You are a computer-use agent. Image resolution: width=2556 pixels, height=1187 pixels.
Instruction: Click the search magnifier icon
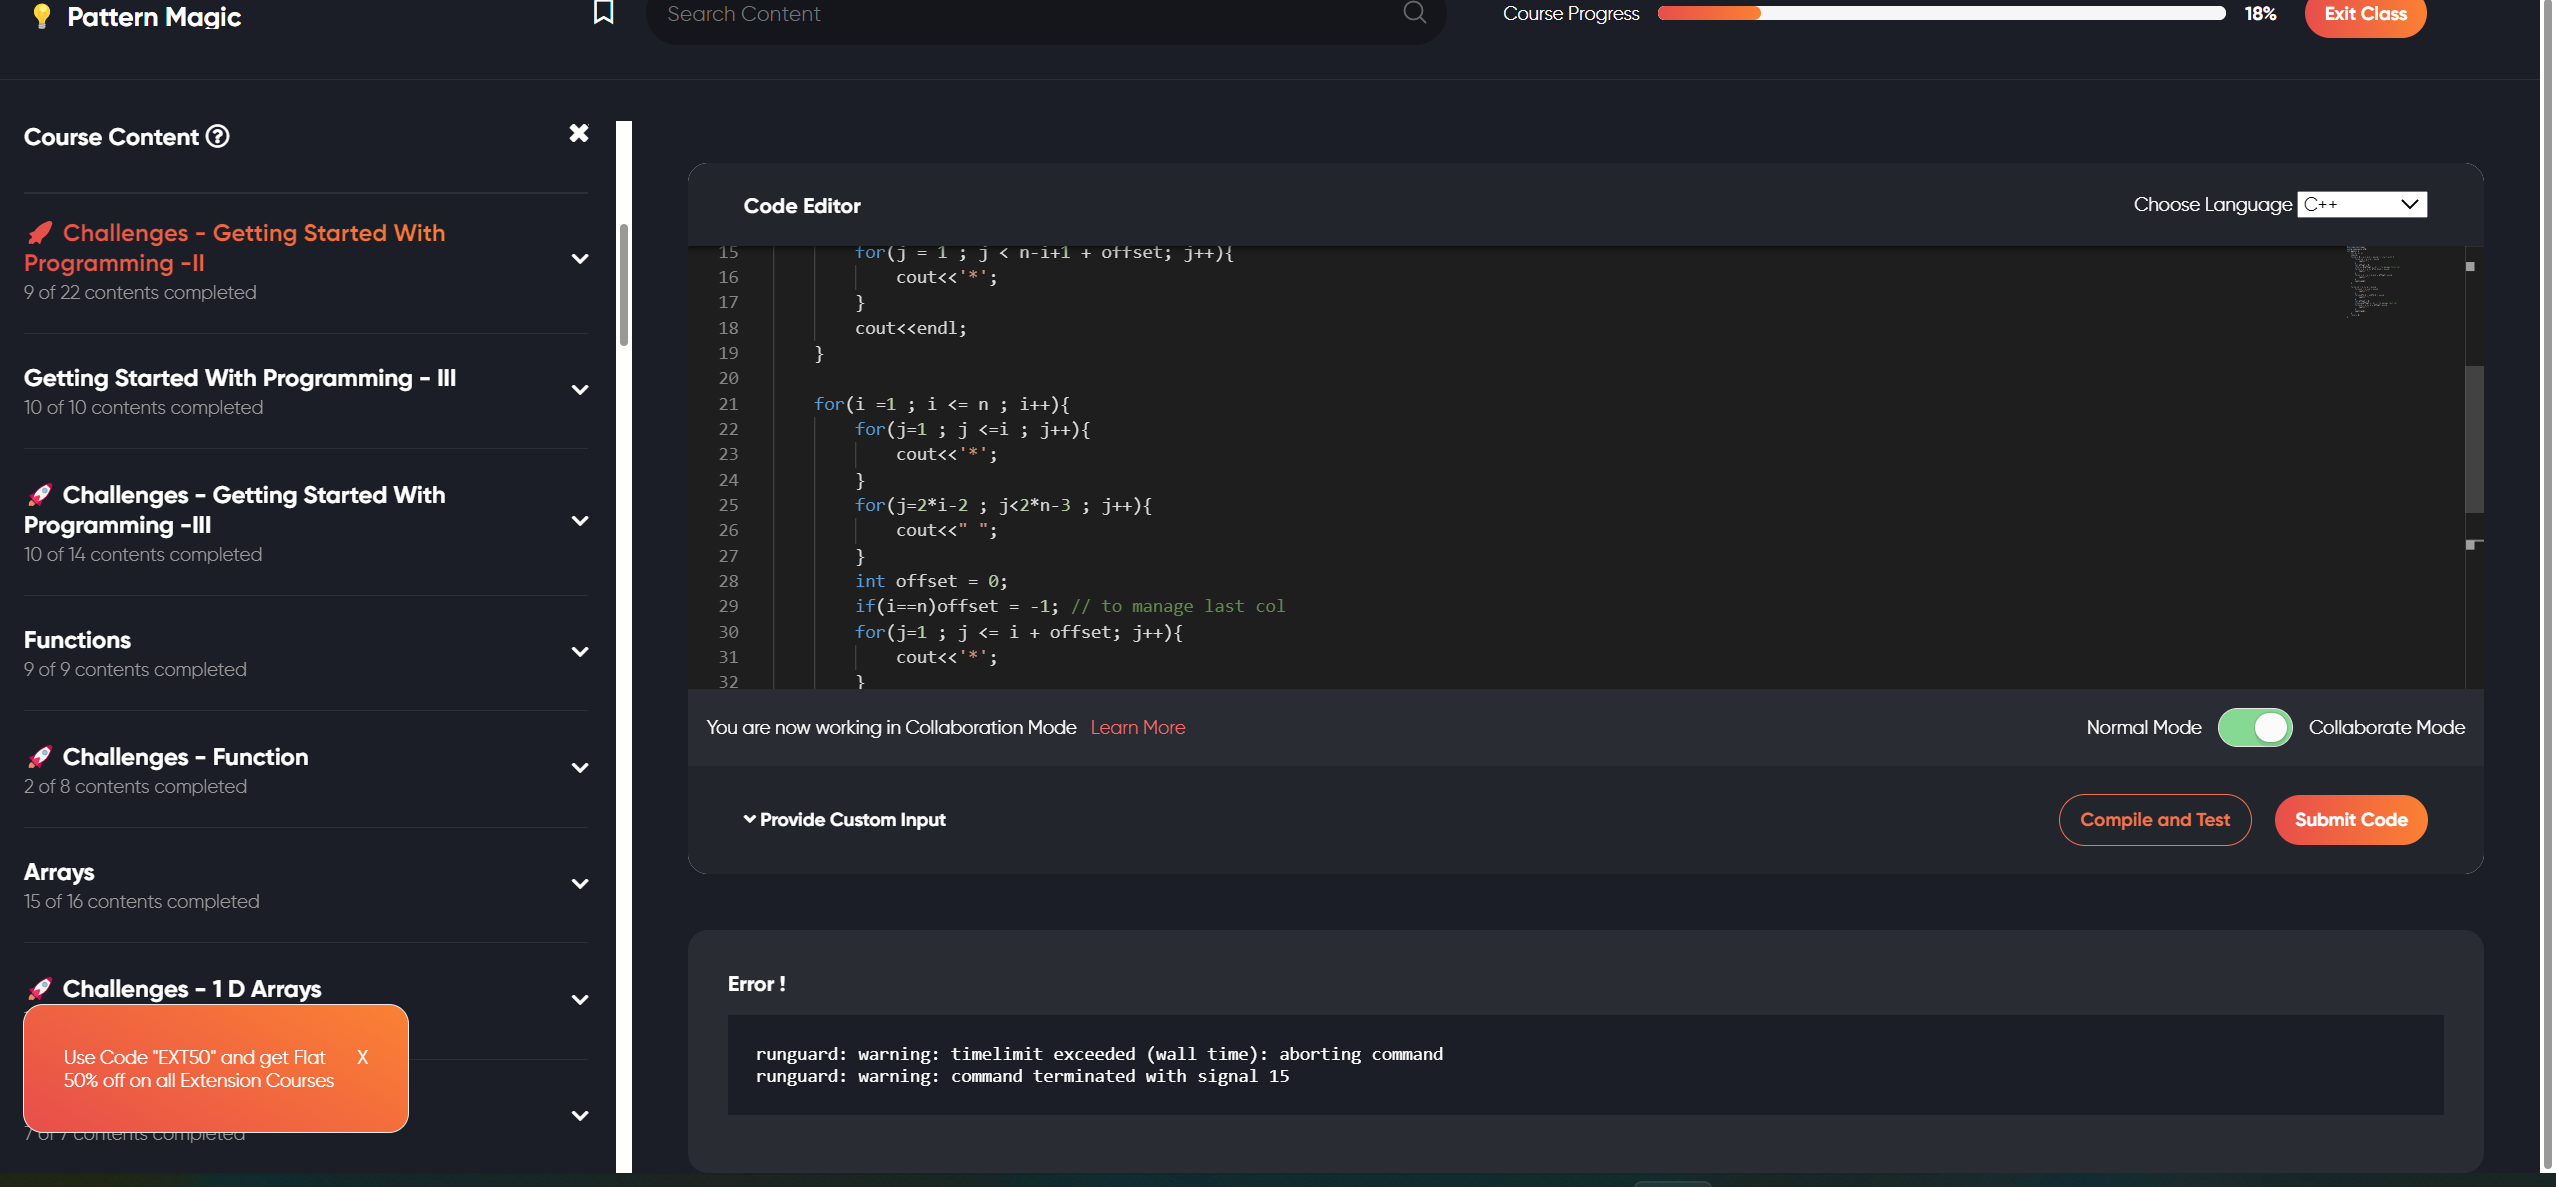point(1414,12)
